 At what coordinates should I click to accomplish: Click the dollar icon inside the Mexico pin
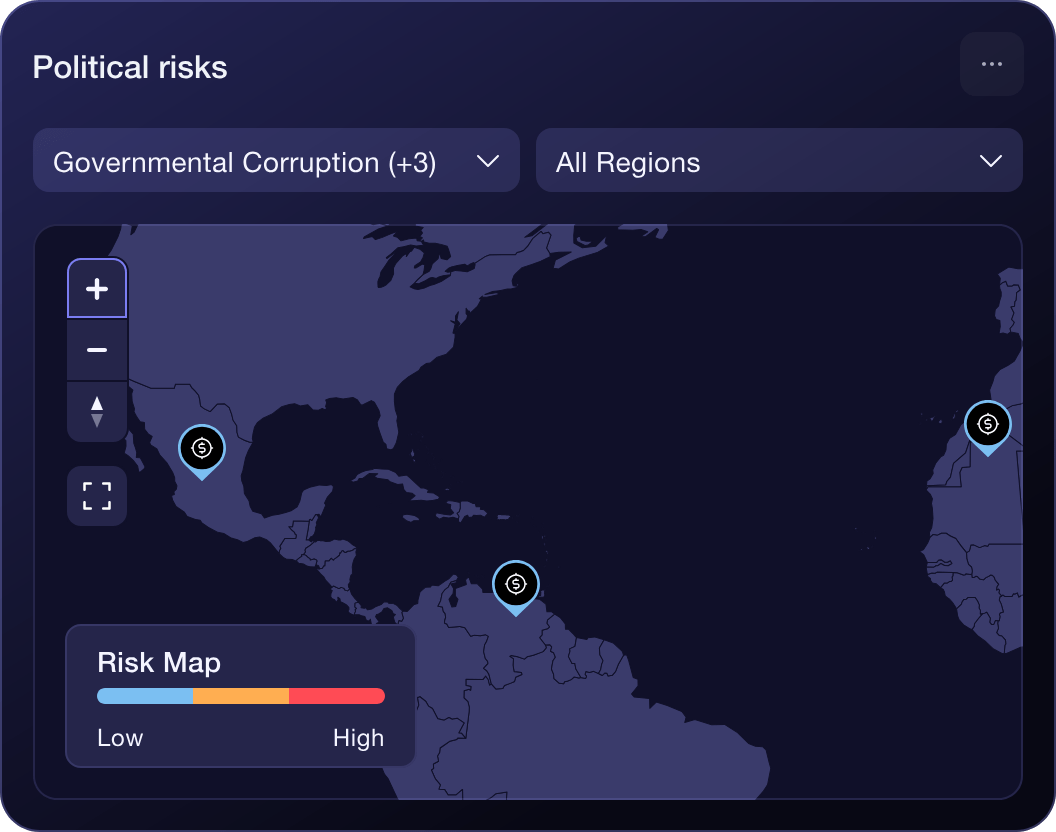tap(201, 448)
